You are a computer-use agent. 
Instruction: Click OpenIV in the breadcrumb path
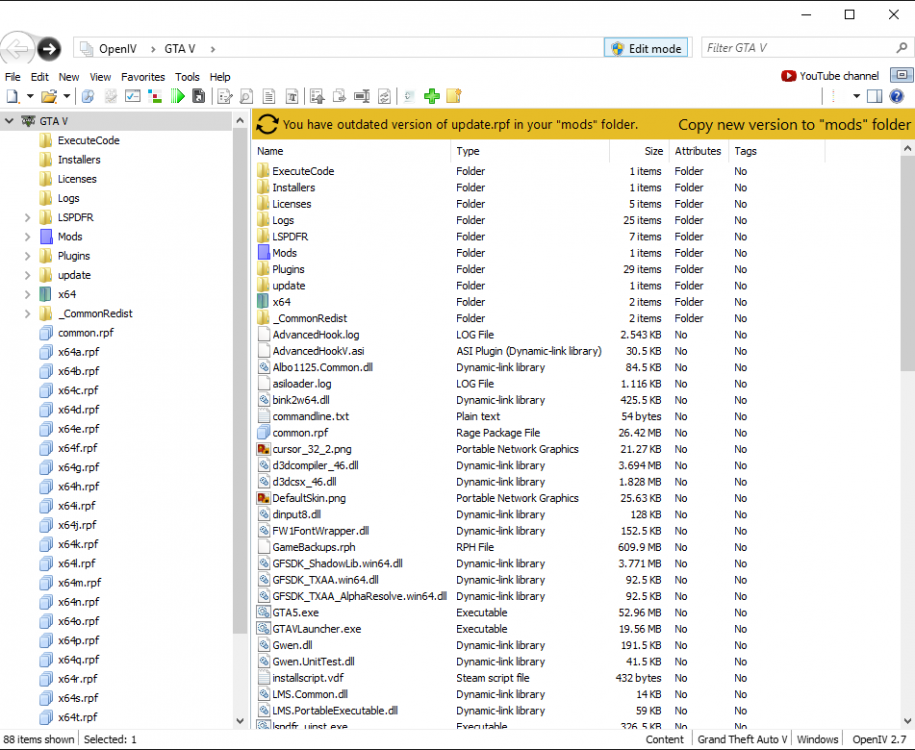[118, 49]
